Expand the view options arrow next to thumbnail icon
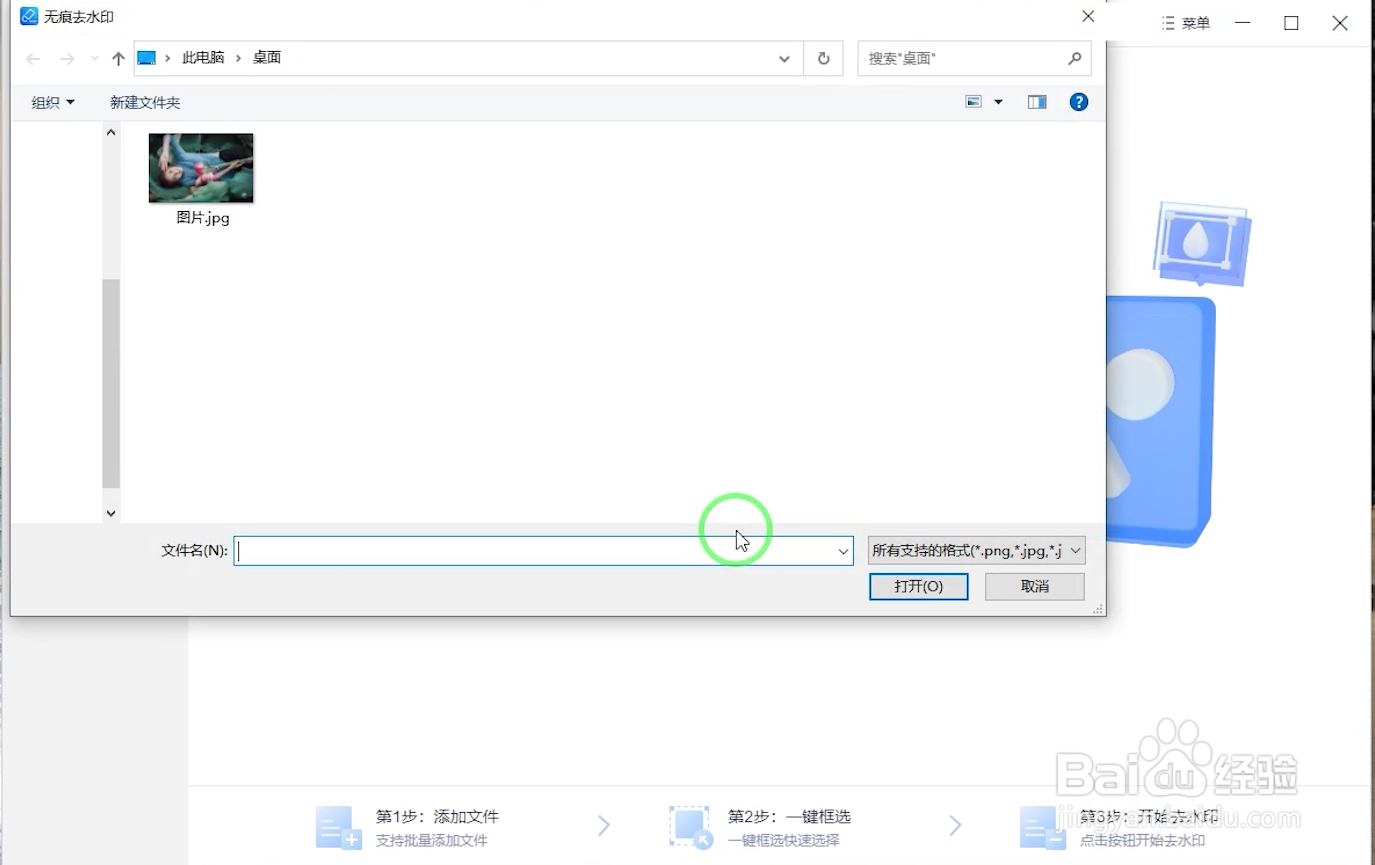 tap(997, 101)
